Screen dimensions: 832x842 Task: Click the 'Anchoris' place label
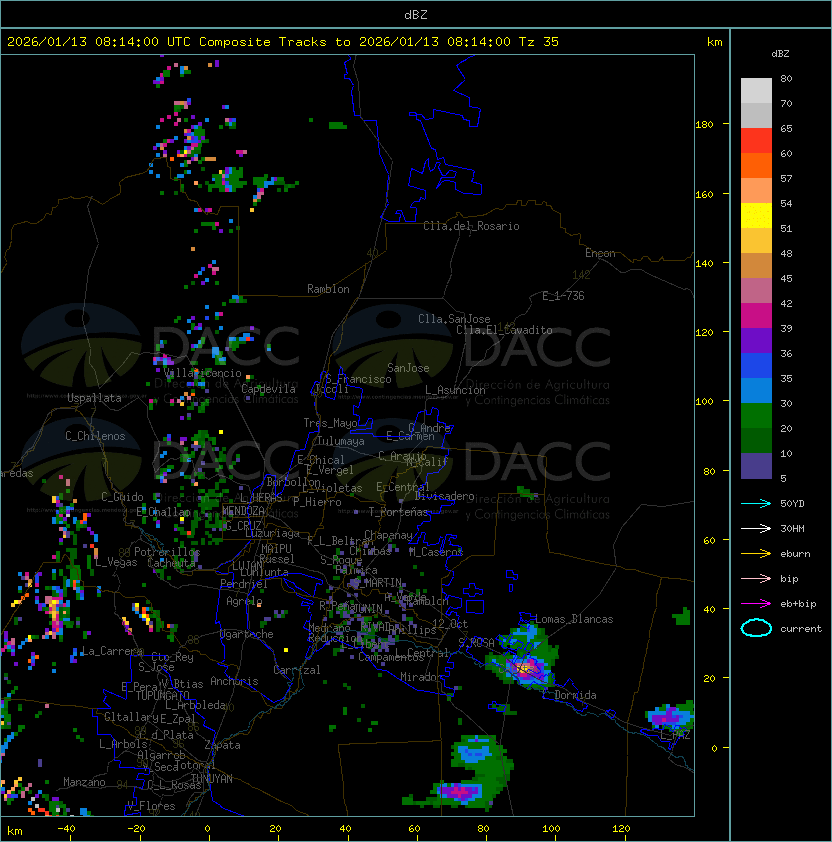click(234, 681)
